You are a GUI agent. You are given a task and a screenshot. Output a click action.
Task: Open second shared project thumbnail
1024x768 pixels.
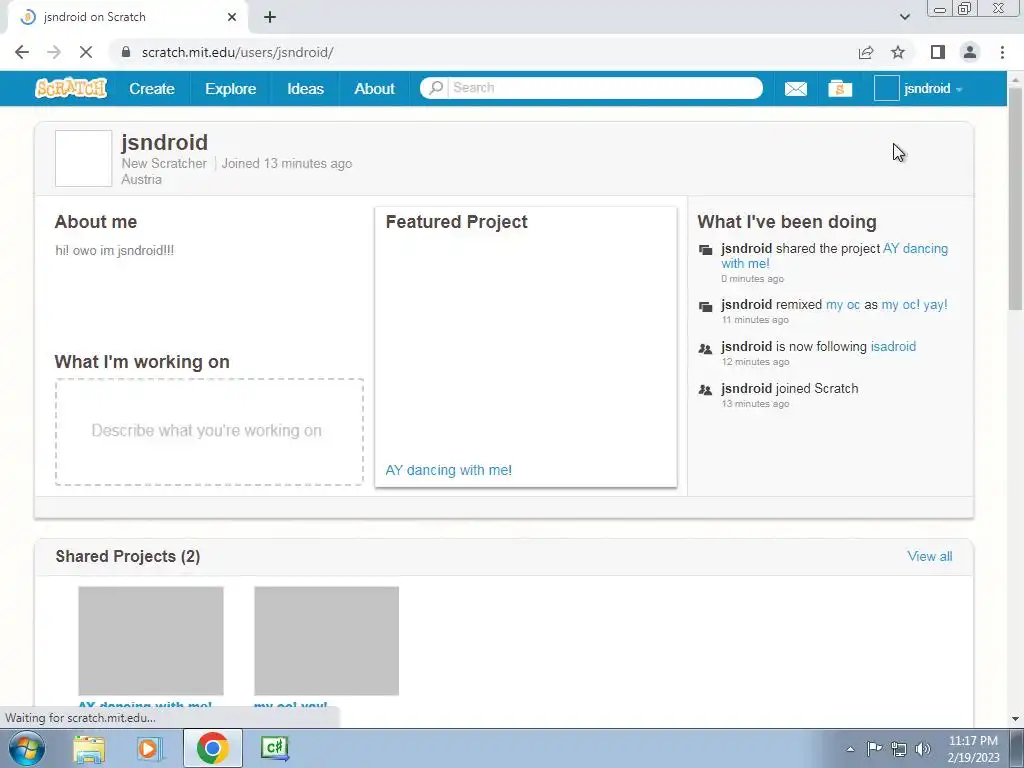point(327,641)
